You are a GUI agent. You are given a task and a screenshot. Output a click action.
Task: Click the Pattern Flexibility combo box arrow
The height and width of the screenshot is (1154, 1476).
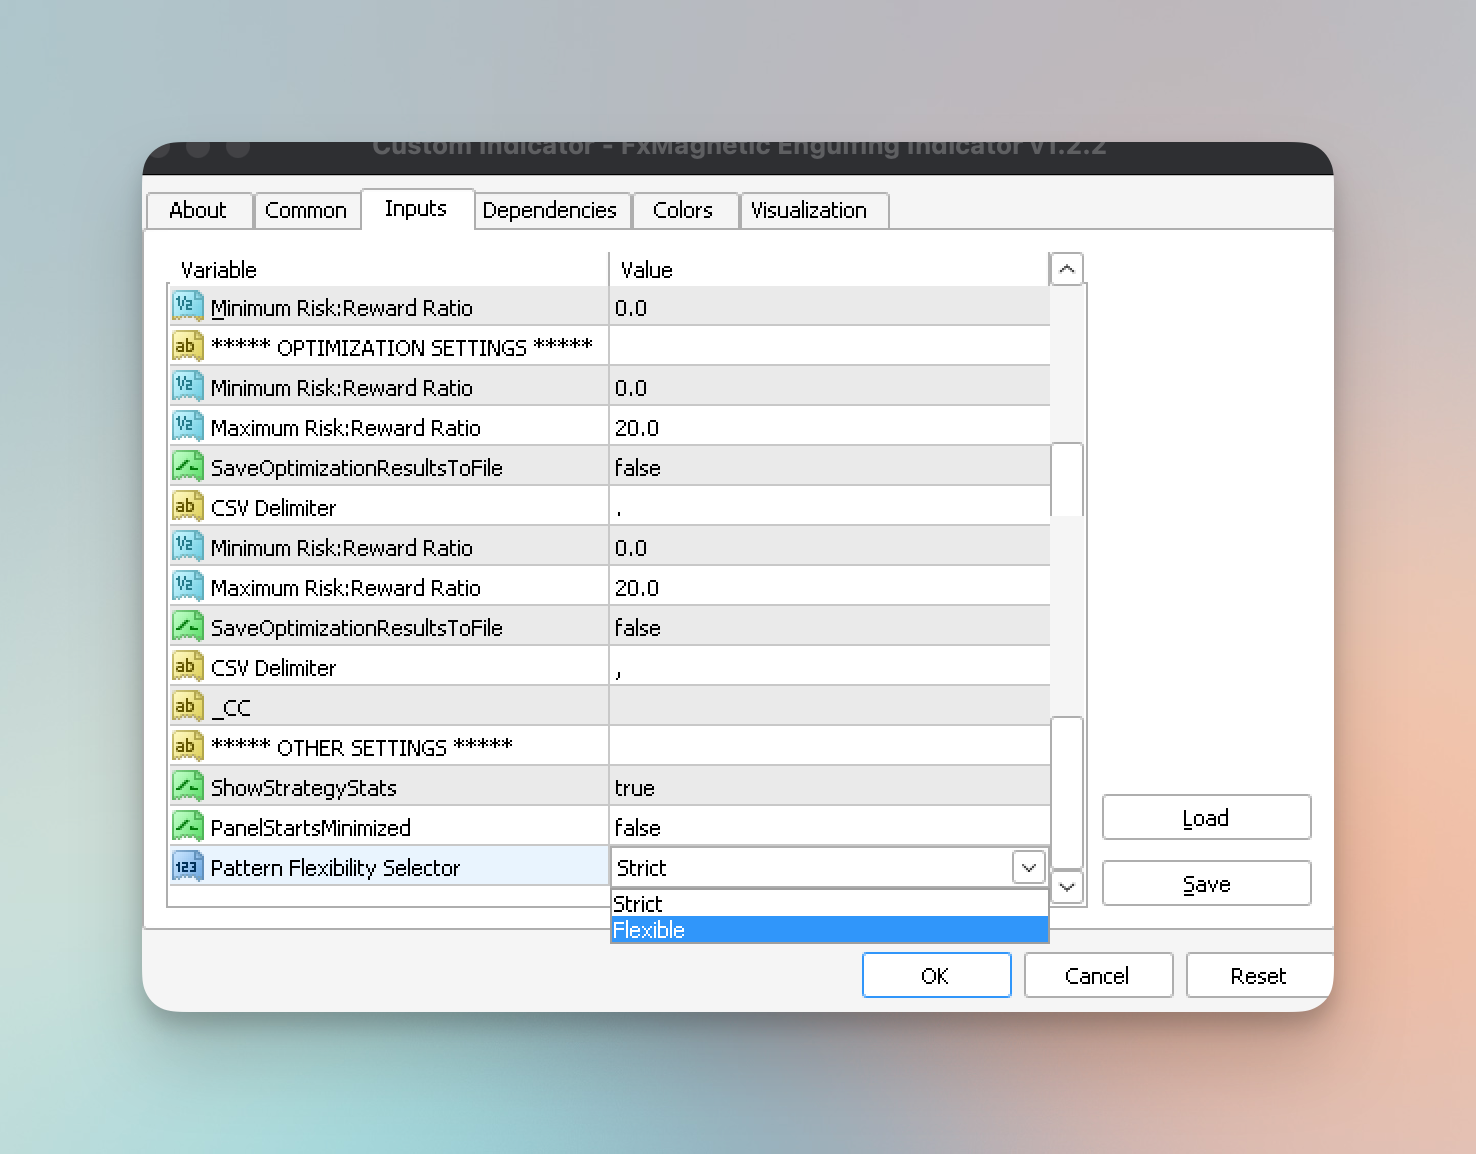[1029, 867]
